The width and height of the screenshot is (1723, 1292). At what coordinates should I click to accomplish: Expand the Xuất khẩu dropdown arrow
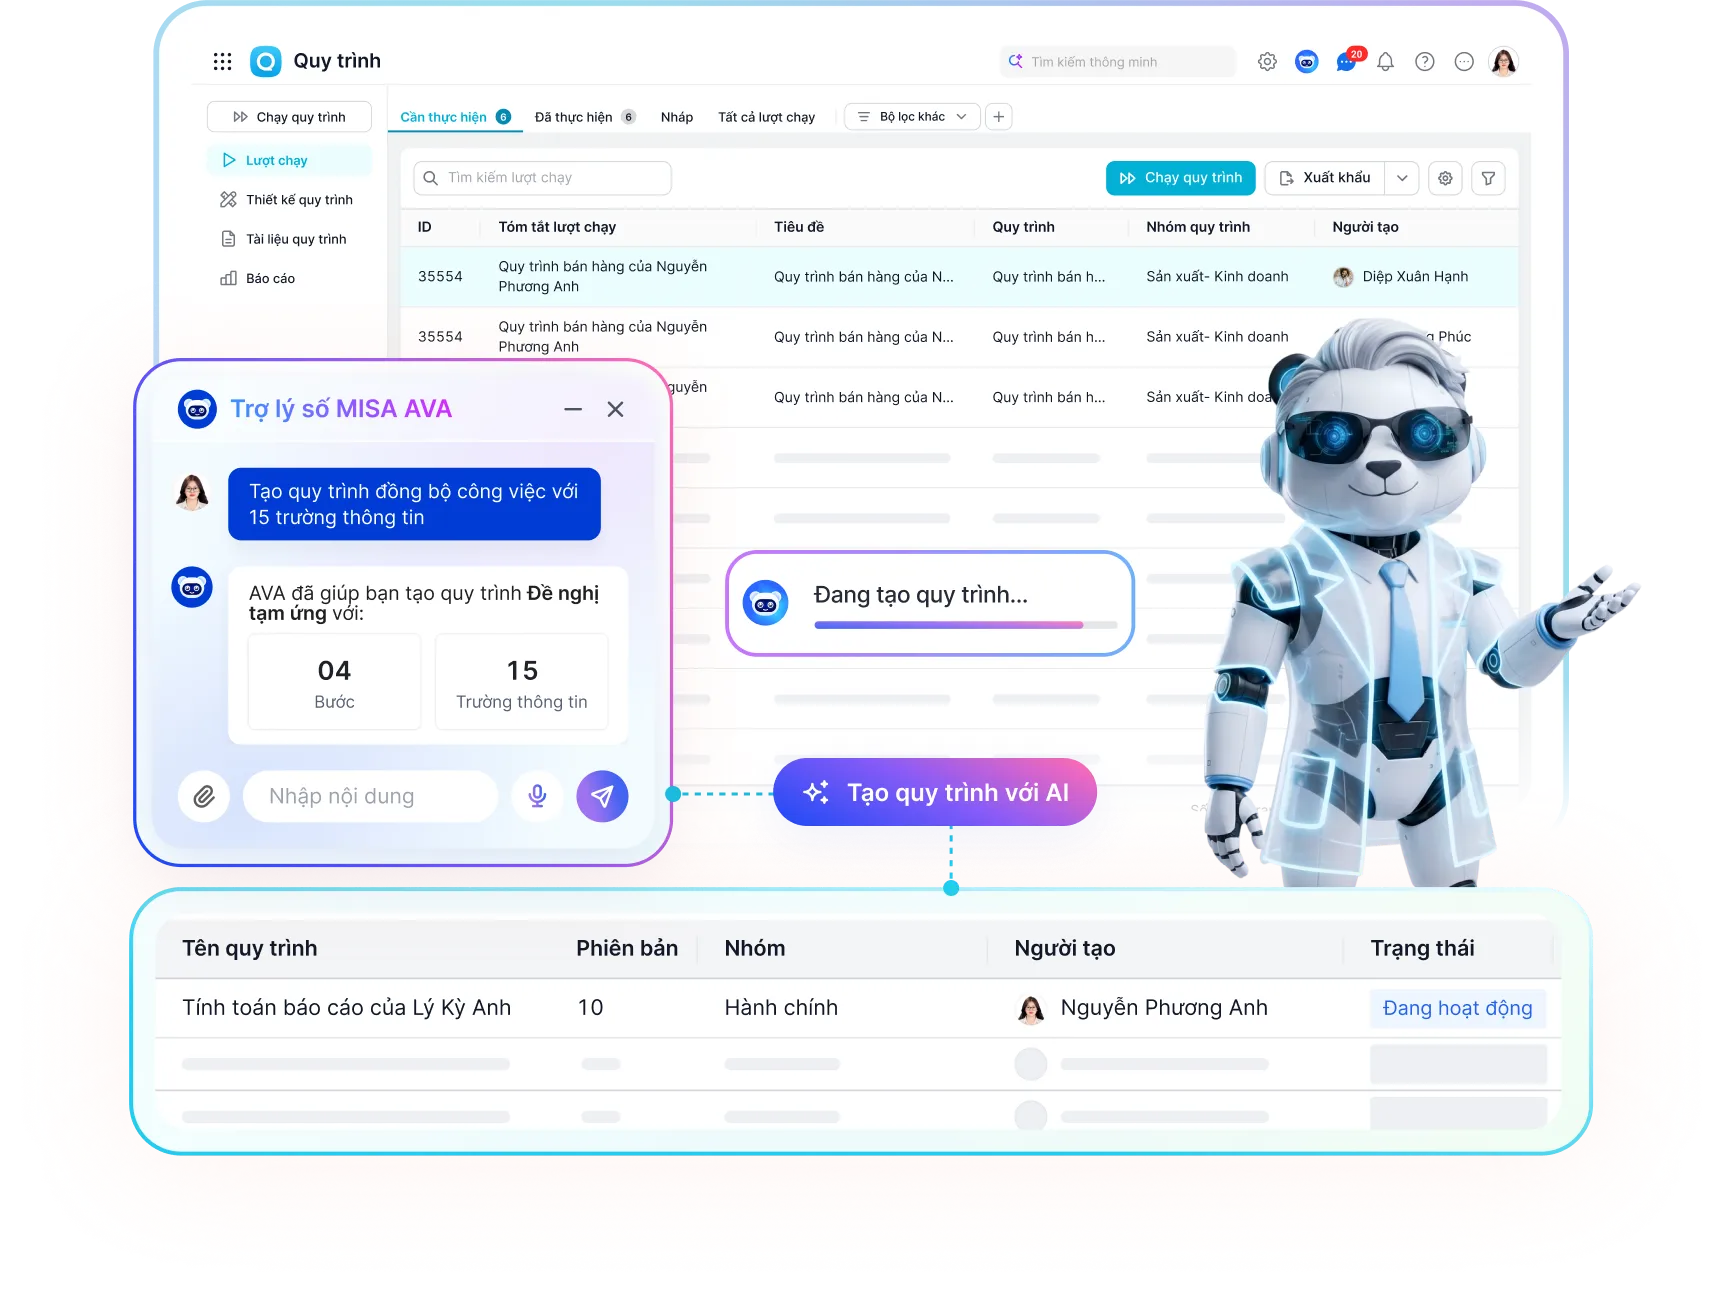1402,178
